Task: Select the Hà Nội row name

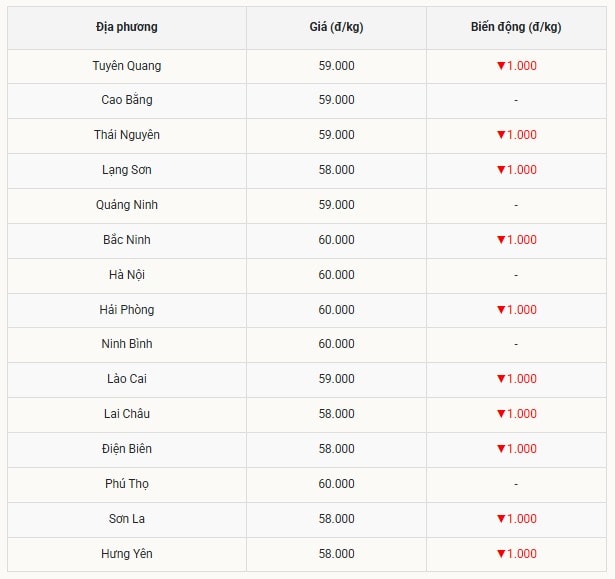Action: [127, 275]
